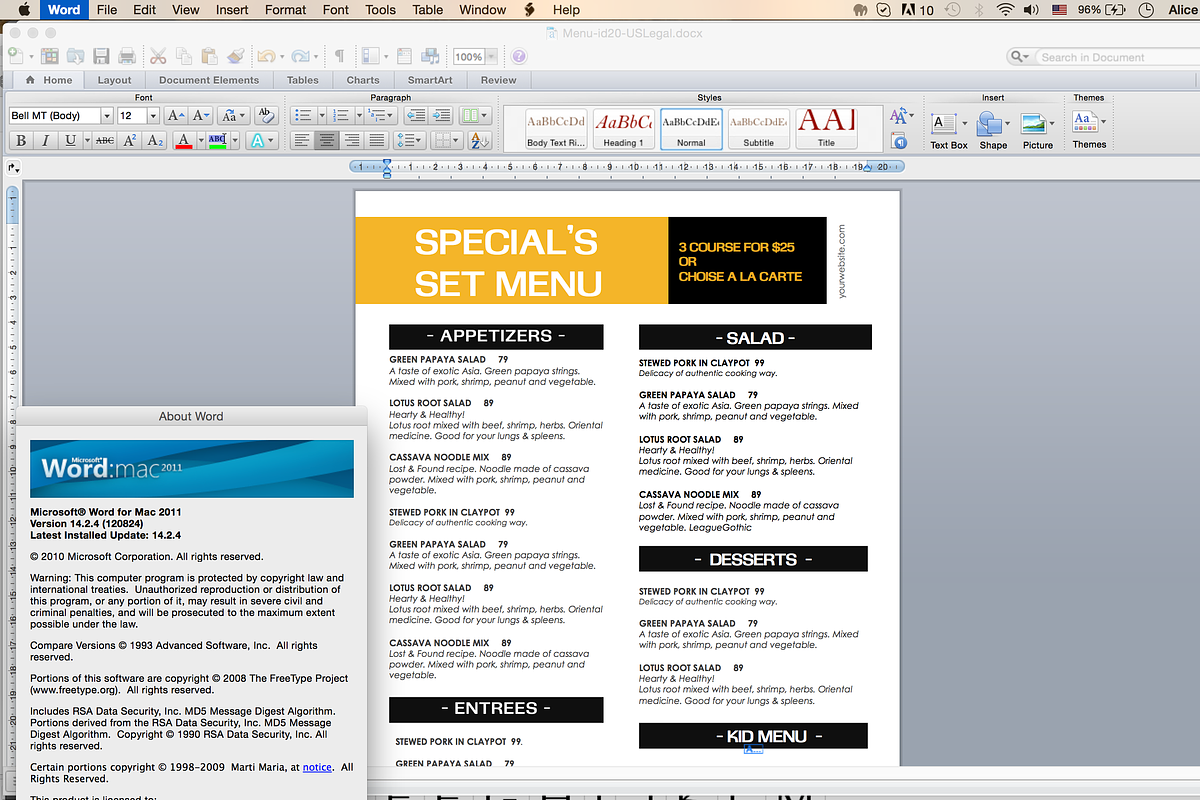The height and width of the screenshot is (800, 1200).
Task: Apply the Heading 1 style
Action: pyautogui.click(x=623, y=129)
